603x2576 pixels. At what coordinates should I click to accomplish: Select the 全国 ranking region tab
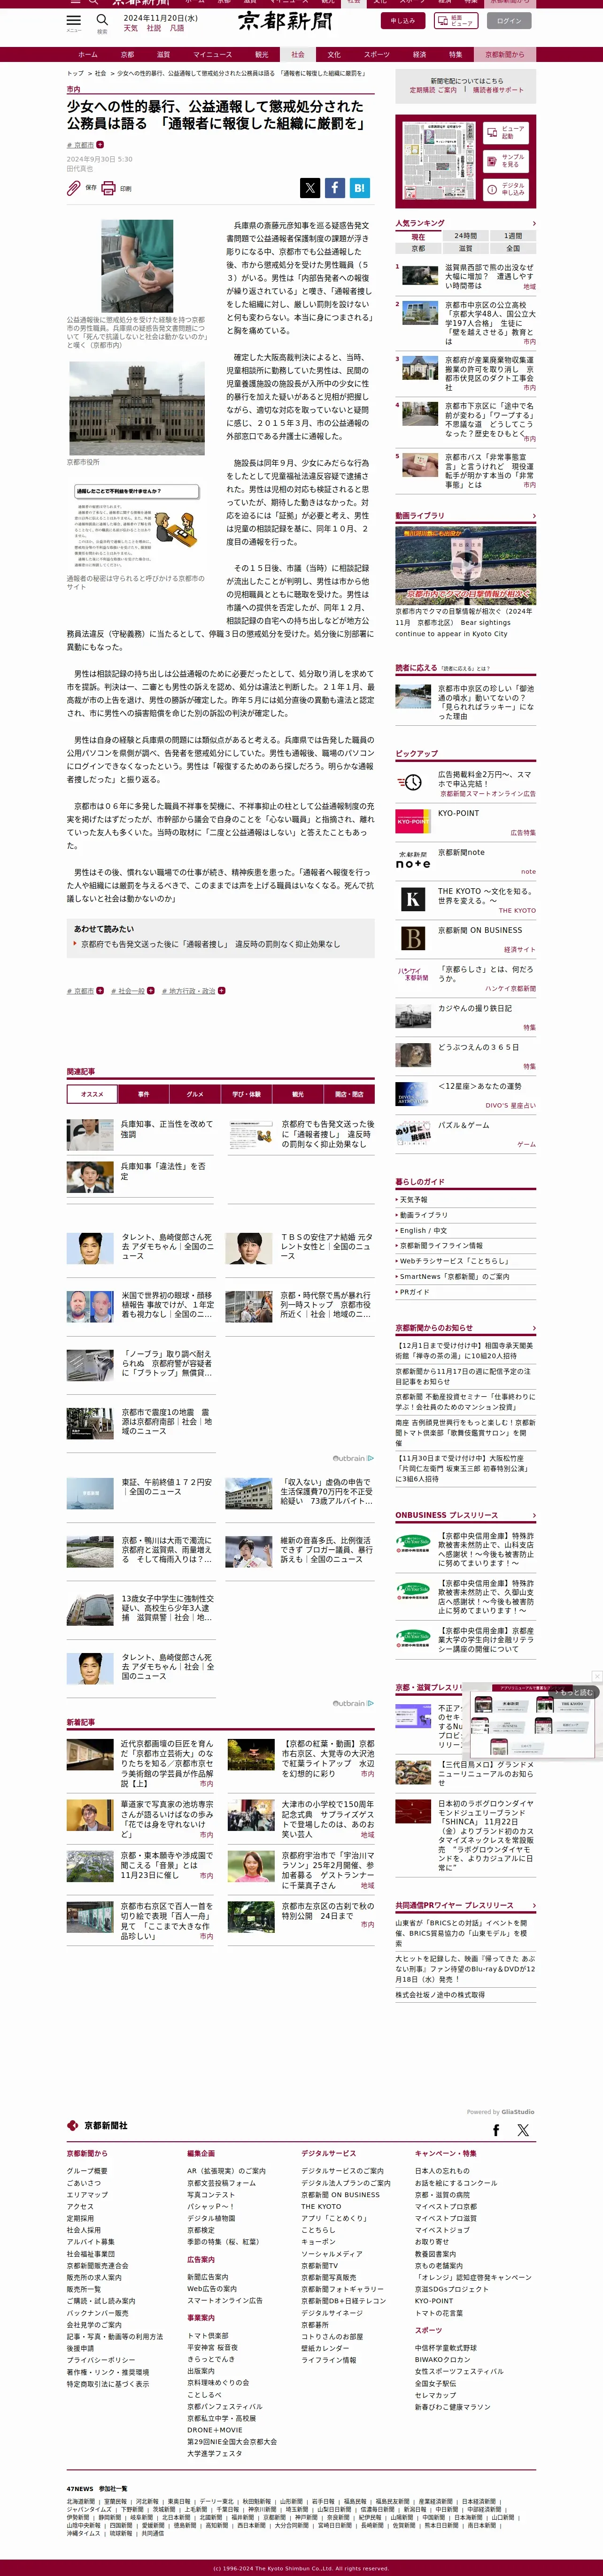coord(512,248)
